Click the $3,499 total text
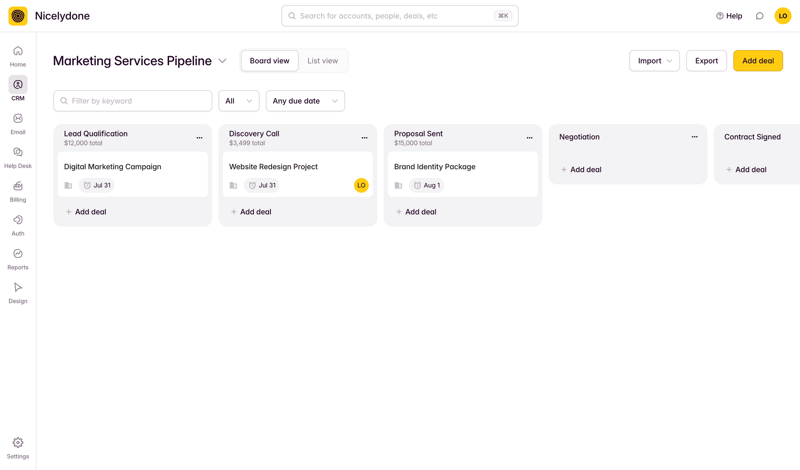Screen dimensions: 800x470 click(x=247, y=143)
